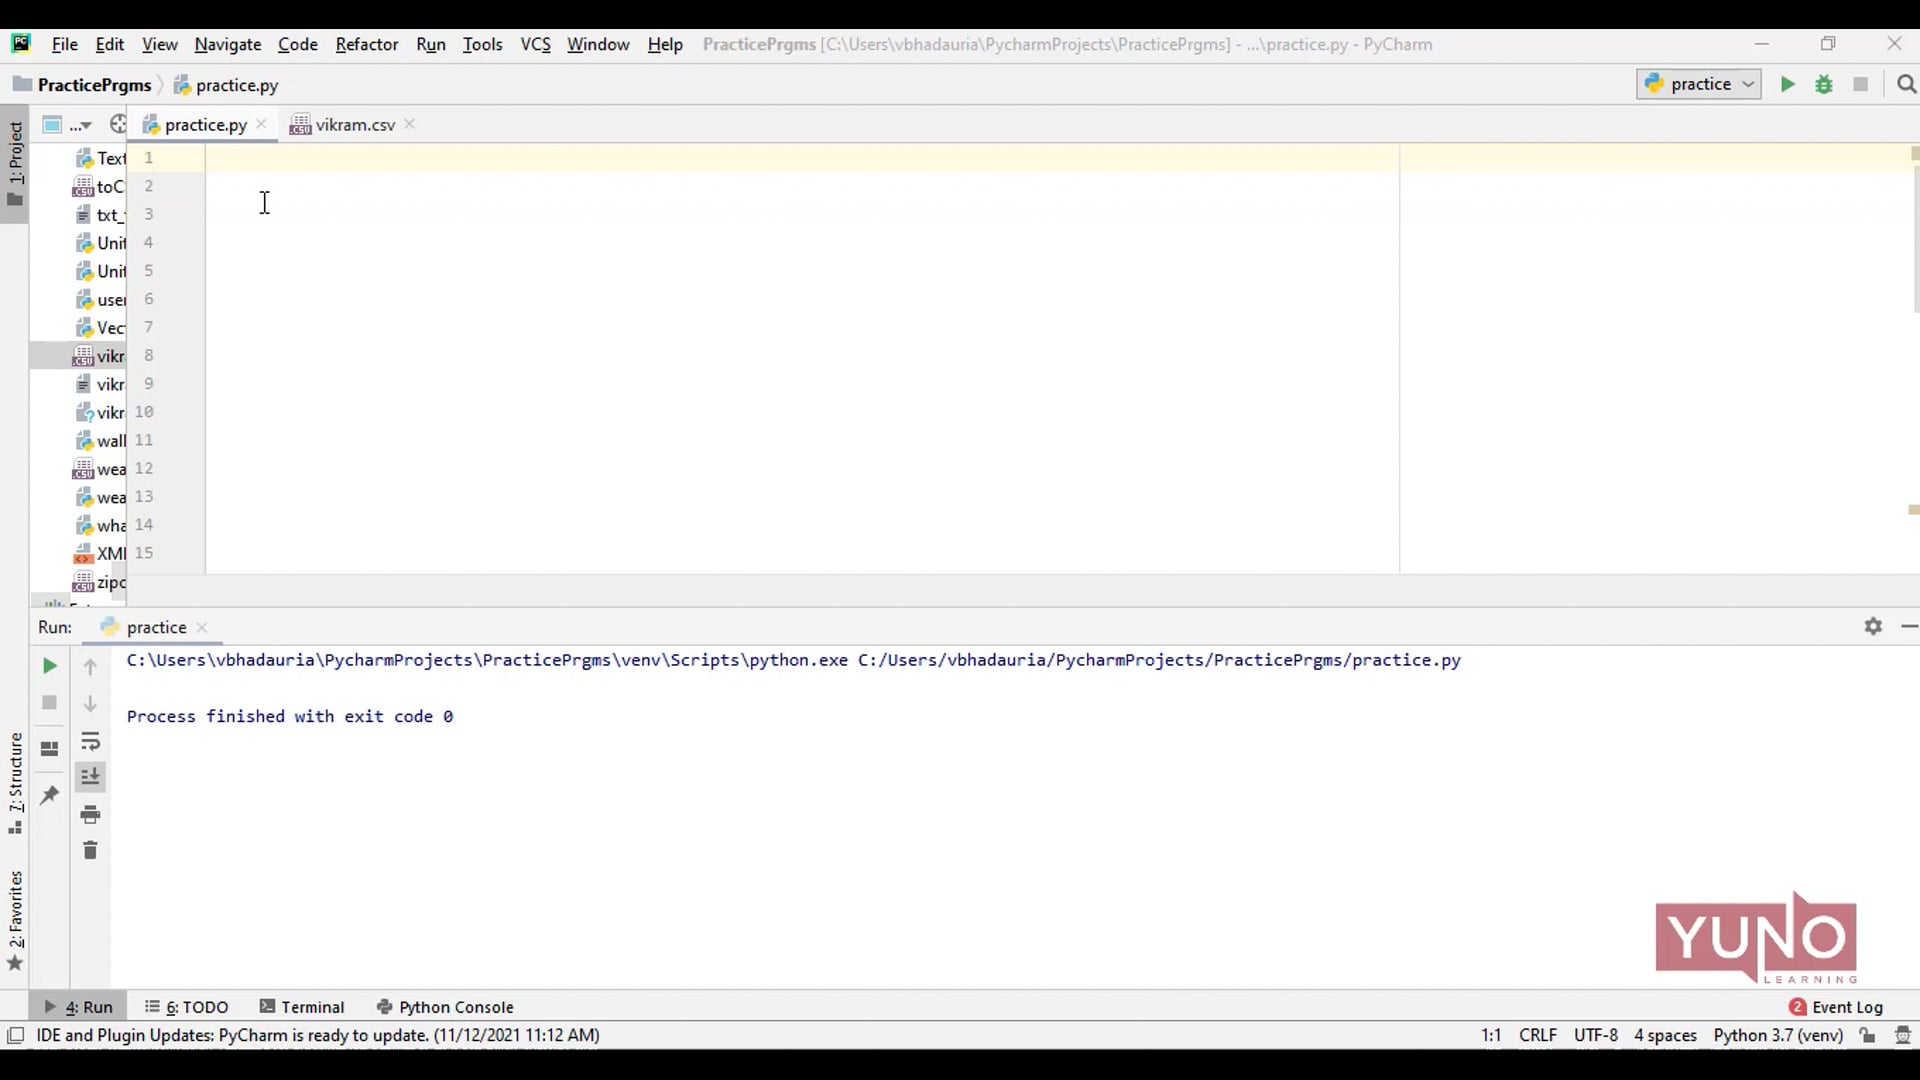Open the Event Log
This screenshot has width=1920, height=1080.
pos(1836,1007)
